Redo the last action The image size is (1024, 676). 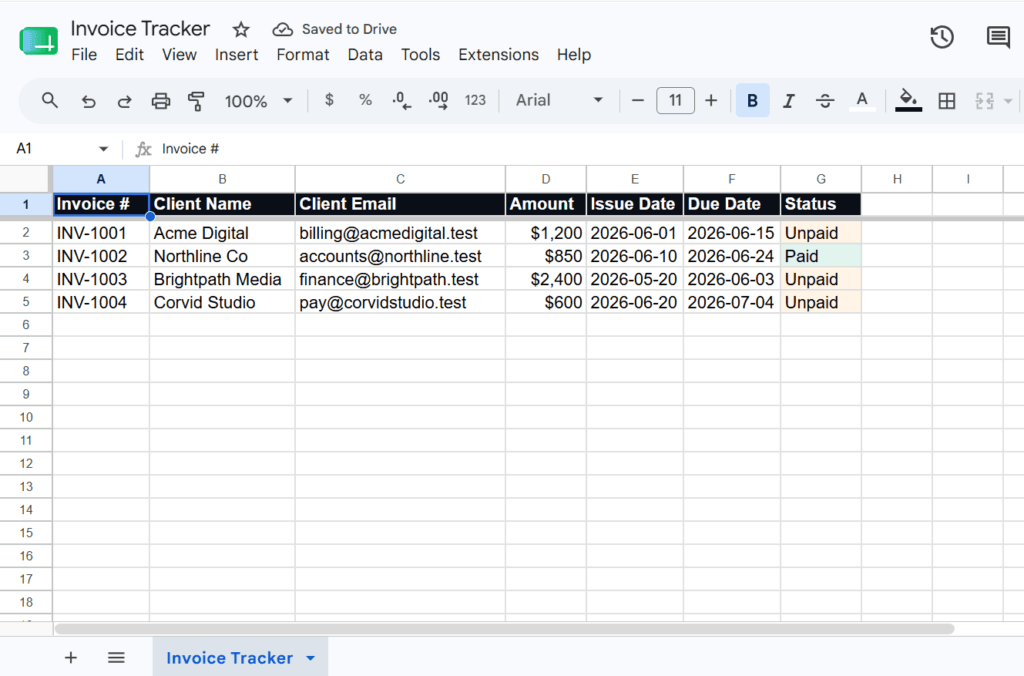124,101
